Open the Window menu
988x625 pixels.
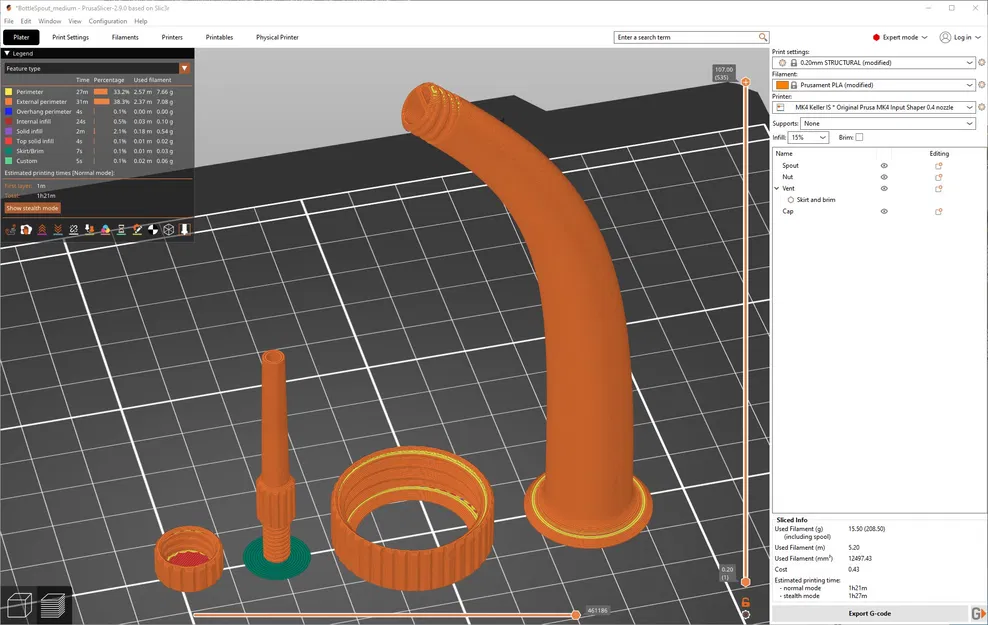click(x=50, y=21)
